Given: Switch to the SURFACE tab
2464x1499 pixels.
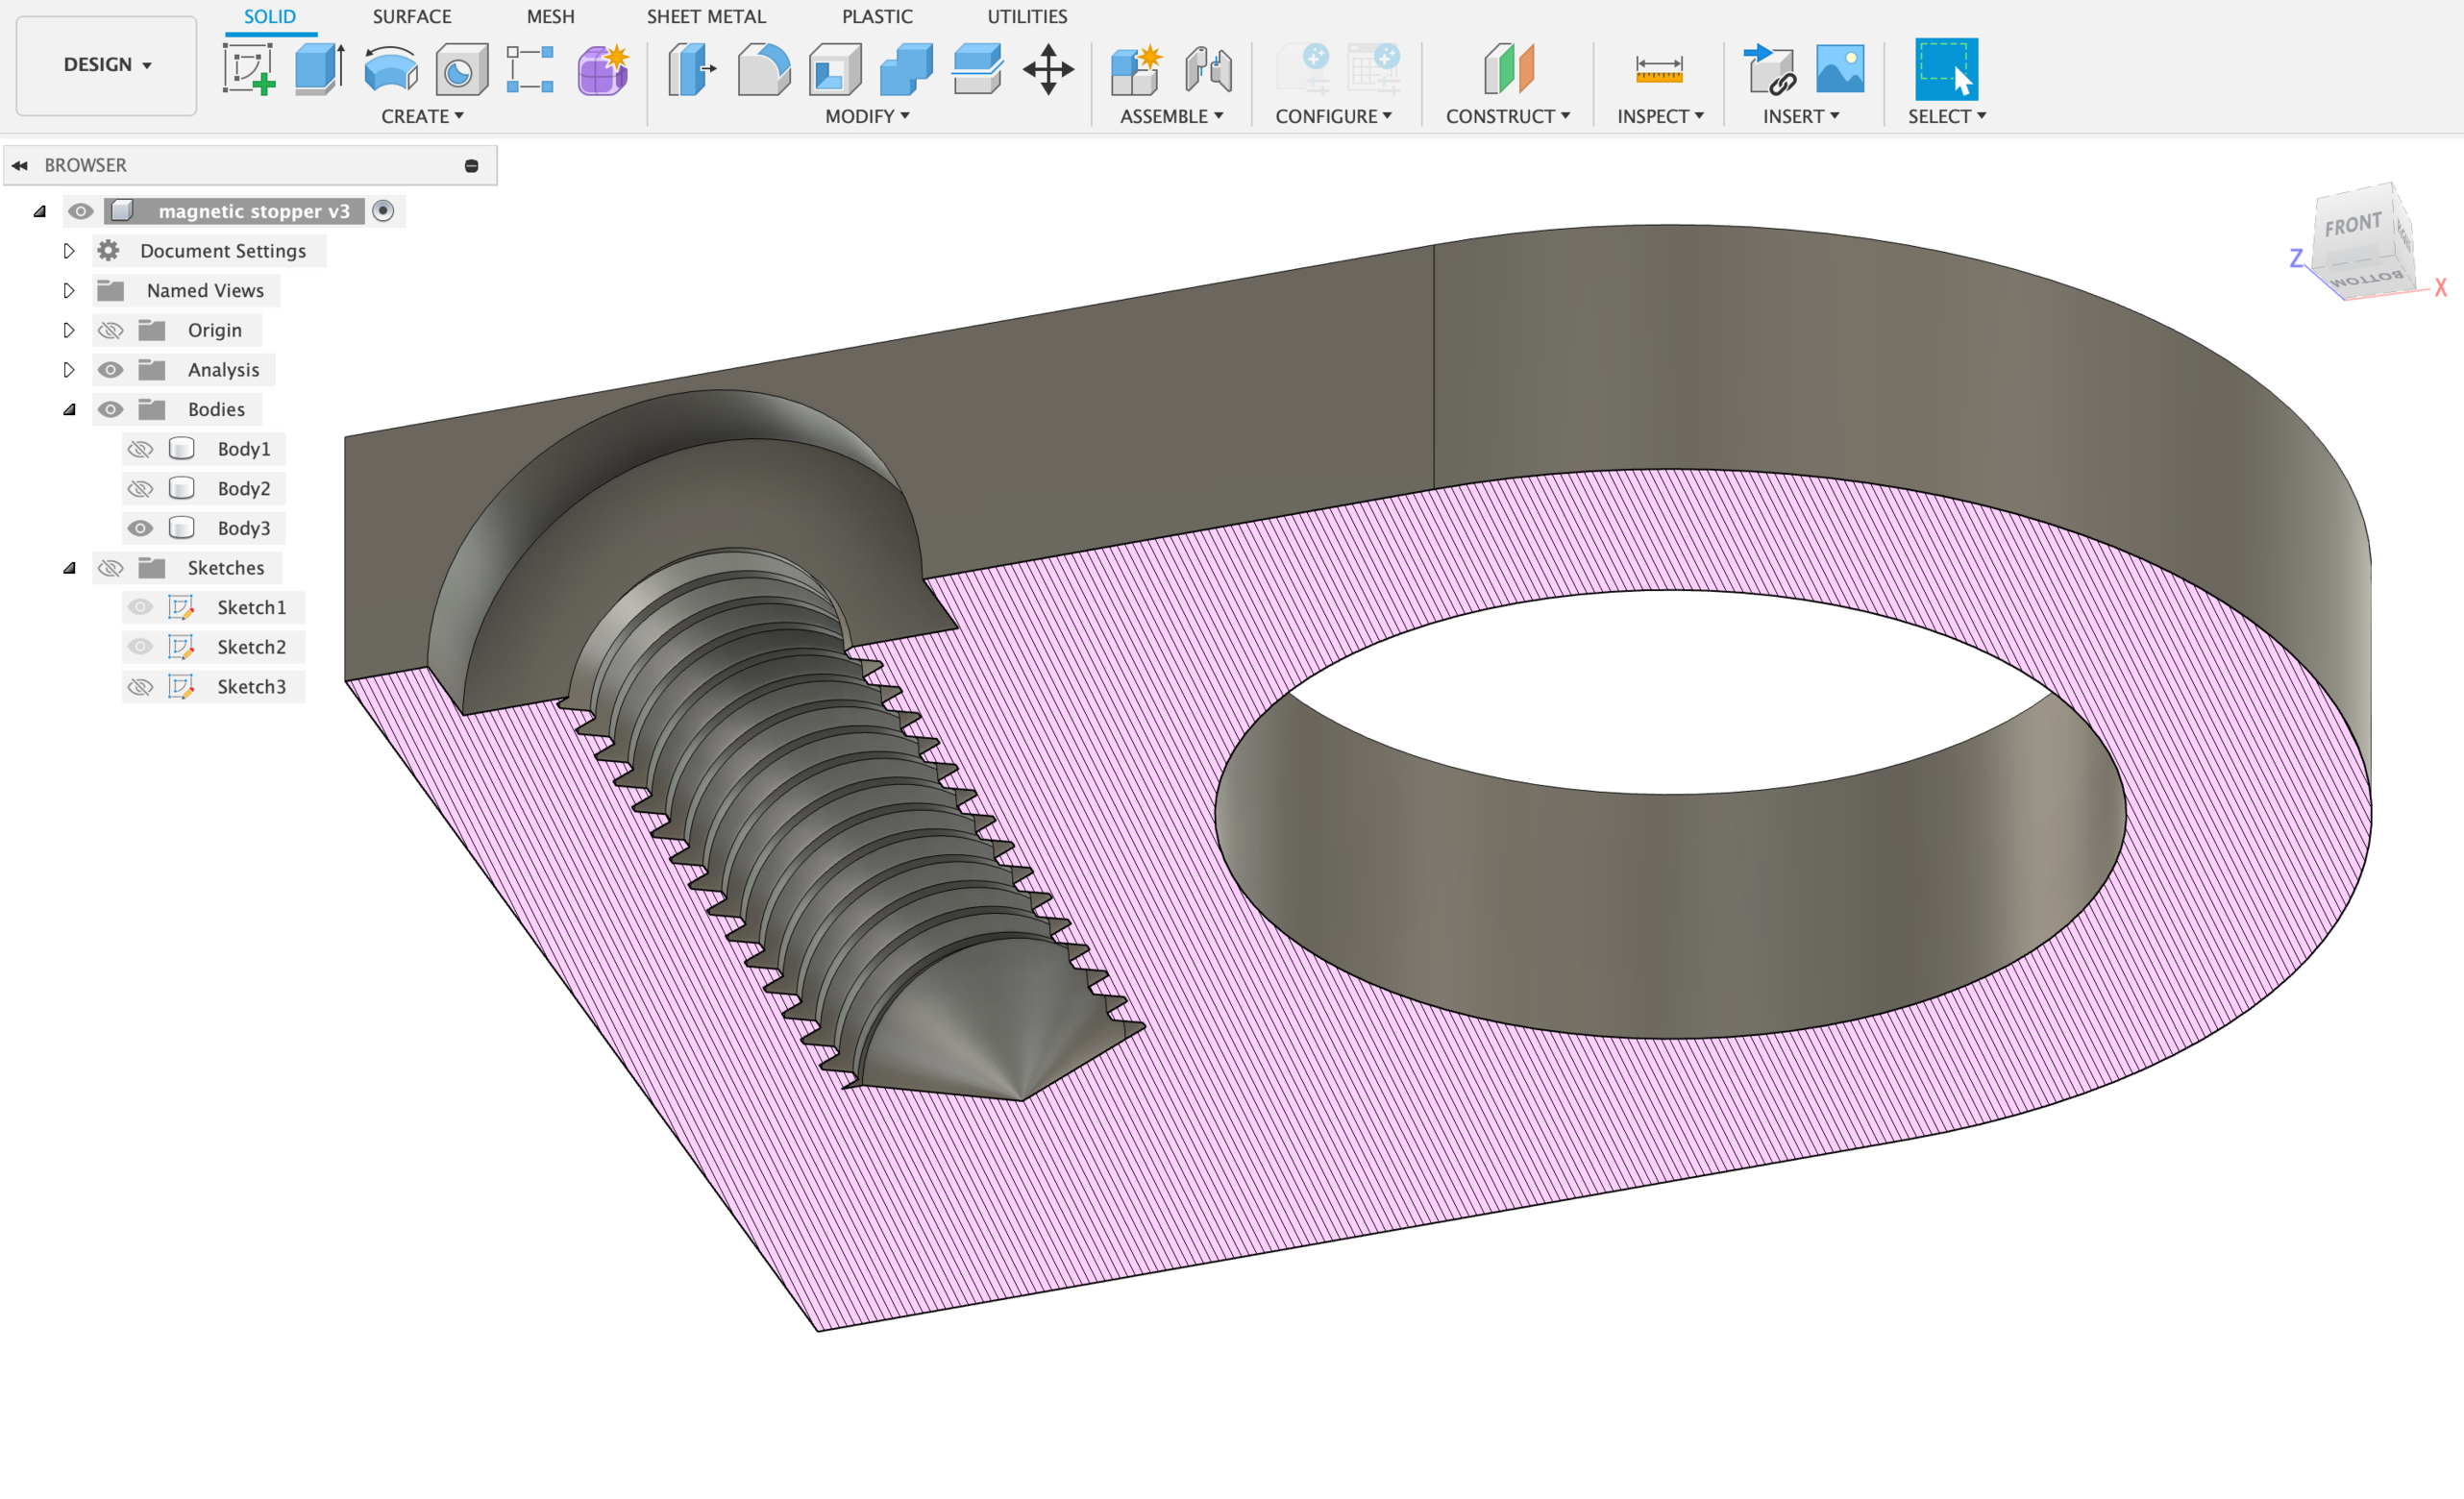Looking at the screenshot, I should (x=411, y=16).
